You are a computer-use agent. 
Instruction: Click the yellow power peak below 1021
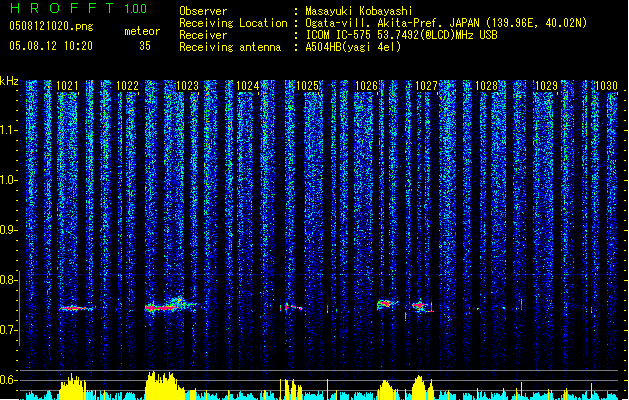(x=73, y=387)
